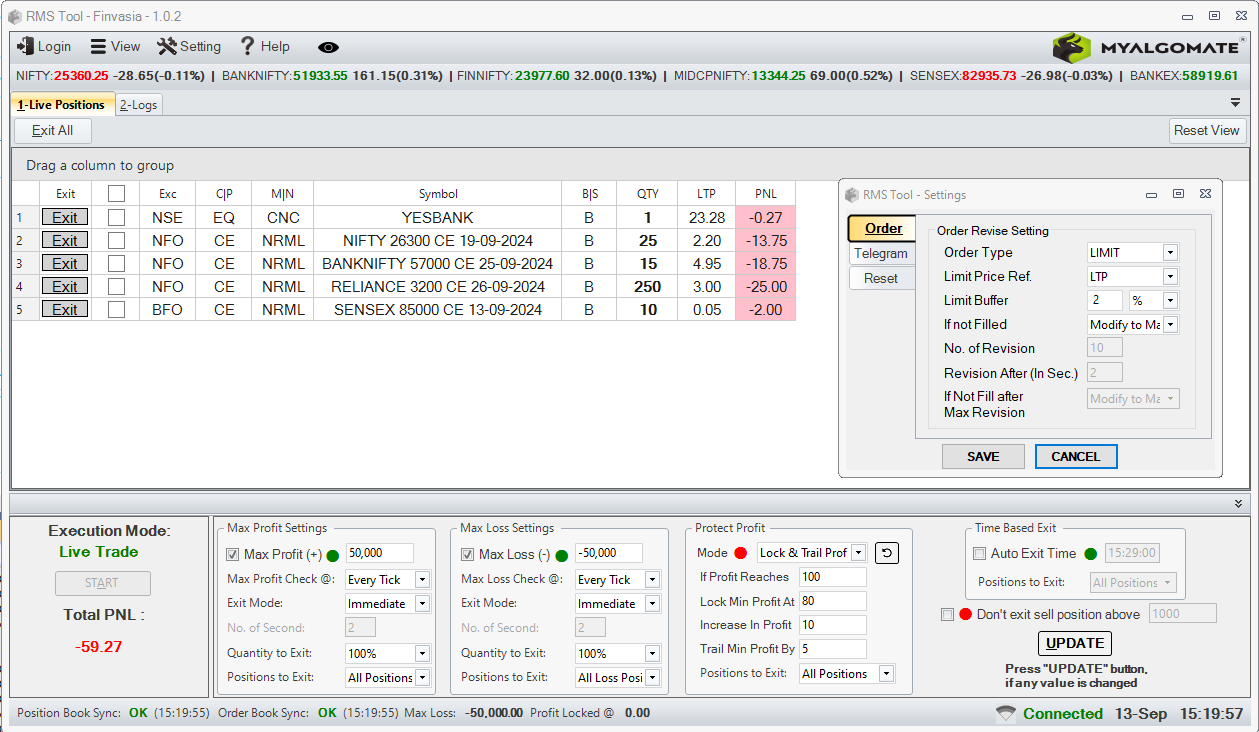The height and width of the screenshot is (732, 1259).
Task: Click the double-chevron collapse icon above the settings panel
Action: pyautogui.click(x=1238, y=504)
